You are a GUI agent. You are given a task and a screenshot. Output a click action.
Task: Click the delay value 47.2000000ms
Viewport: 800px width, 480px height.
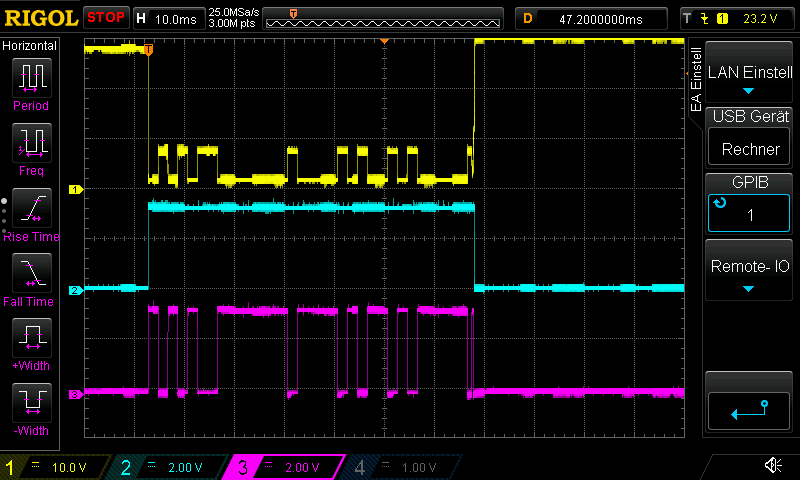[601, 19]
